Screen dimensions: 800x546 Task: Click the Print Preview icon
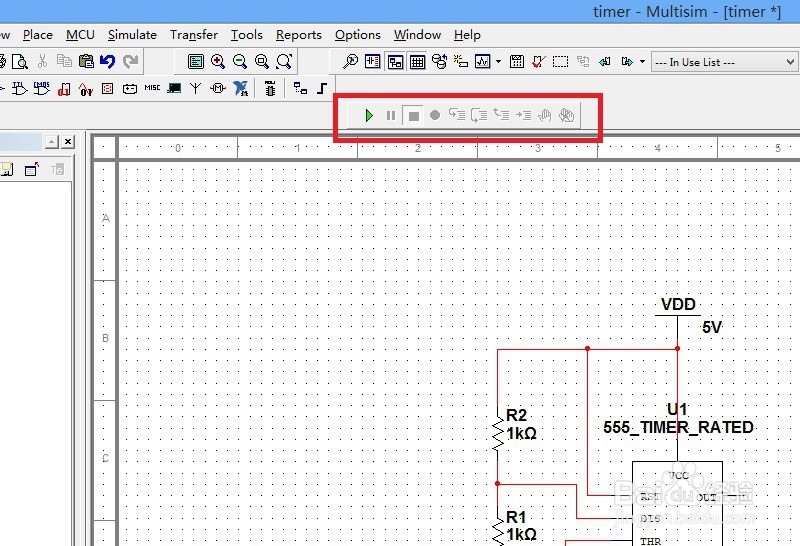click(19, 62)
